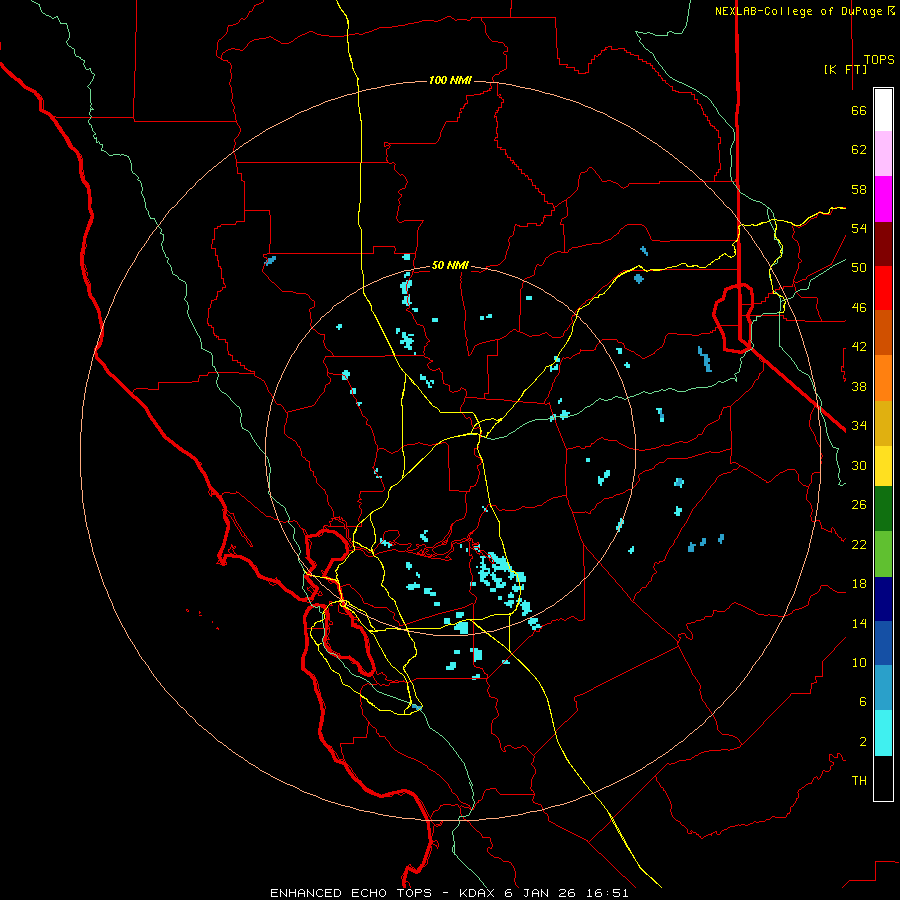Screen dimensions: 900x900
Task: Click the "TOPS" legend heading
Action: click(879, 59)
